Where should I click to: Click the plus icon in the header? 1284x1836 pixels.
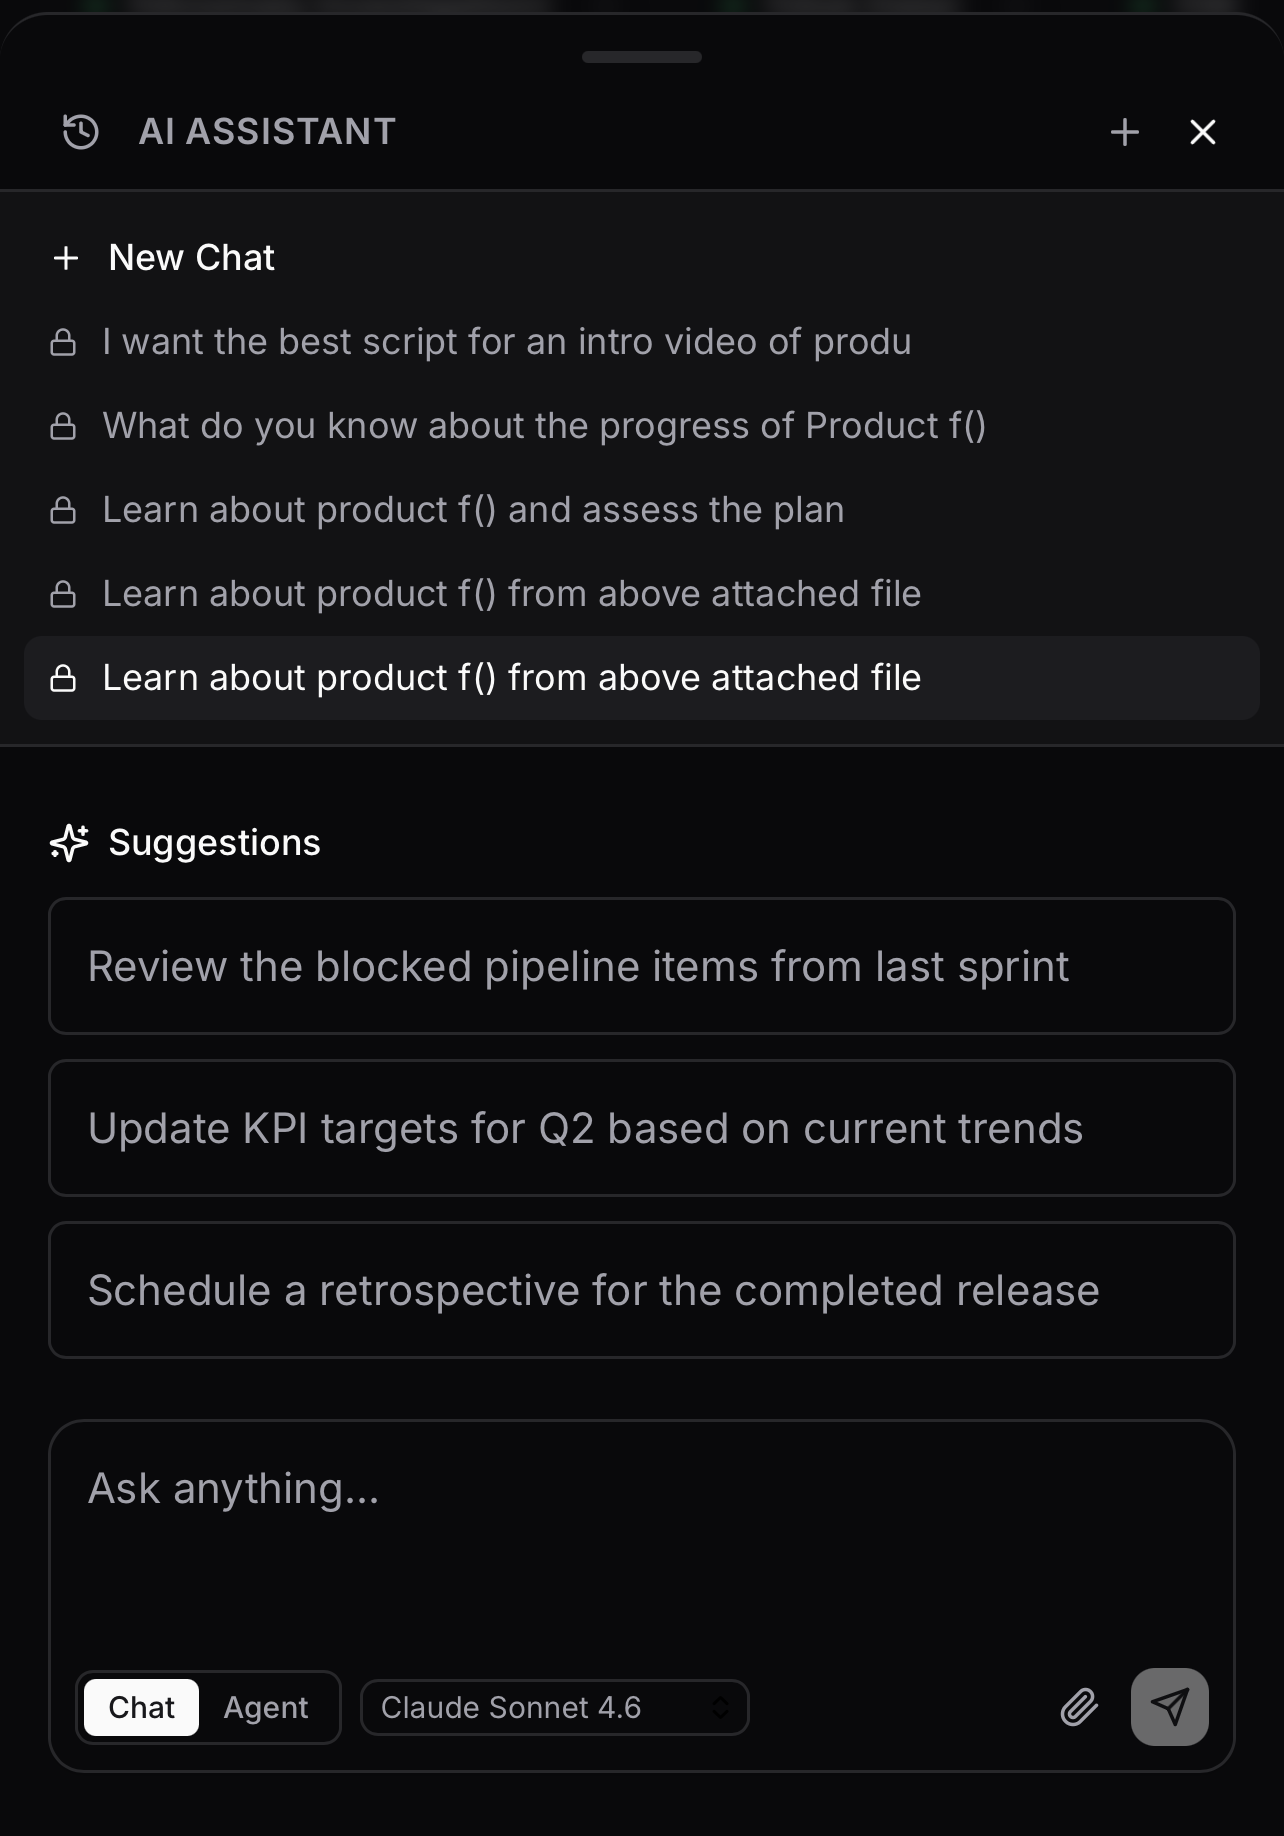[1125, 131]
